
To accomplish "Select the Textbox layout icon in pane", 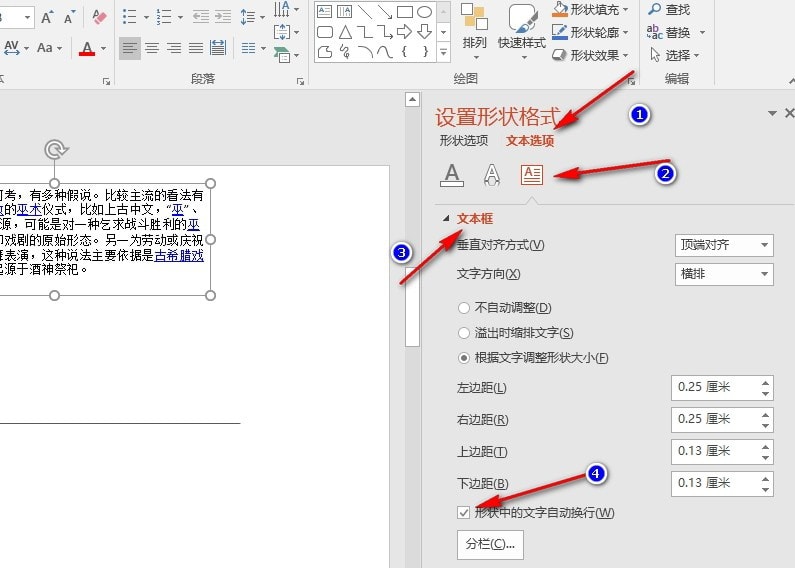I will click(531, 174).
